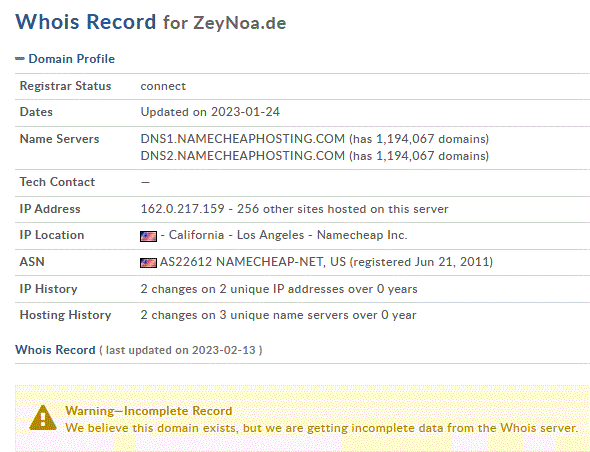Select the Registrar Status connect value
Screen dimensions: 590x452
(x=163, y=86)
